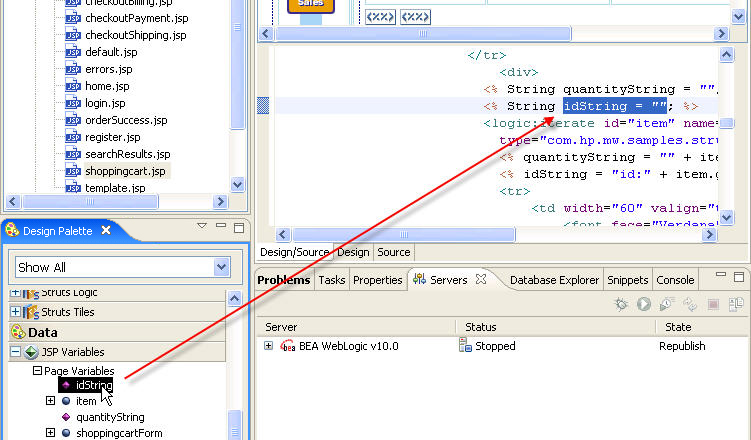Image resolution: width=751 pixels, height=440 pixels.
Task: Click the Servers tab icon
Action: tap(419, 279)
